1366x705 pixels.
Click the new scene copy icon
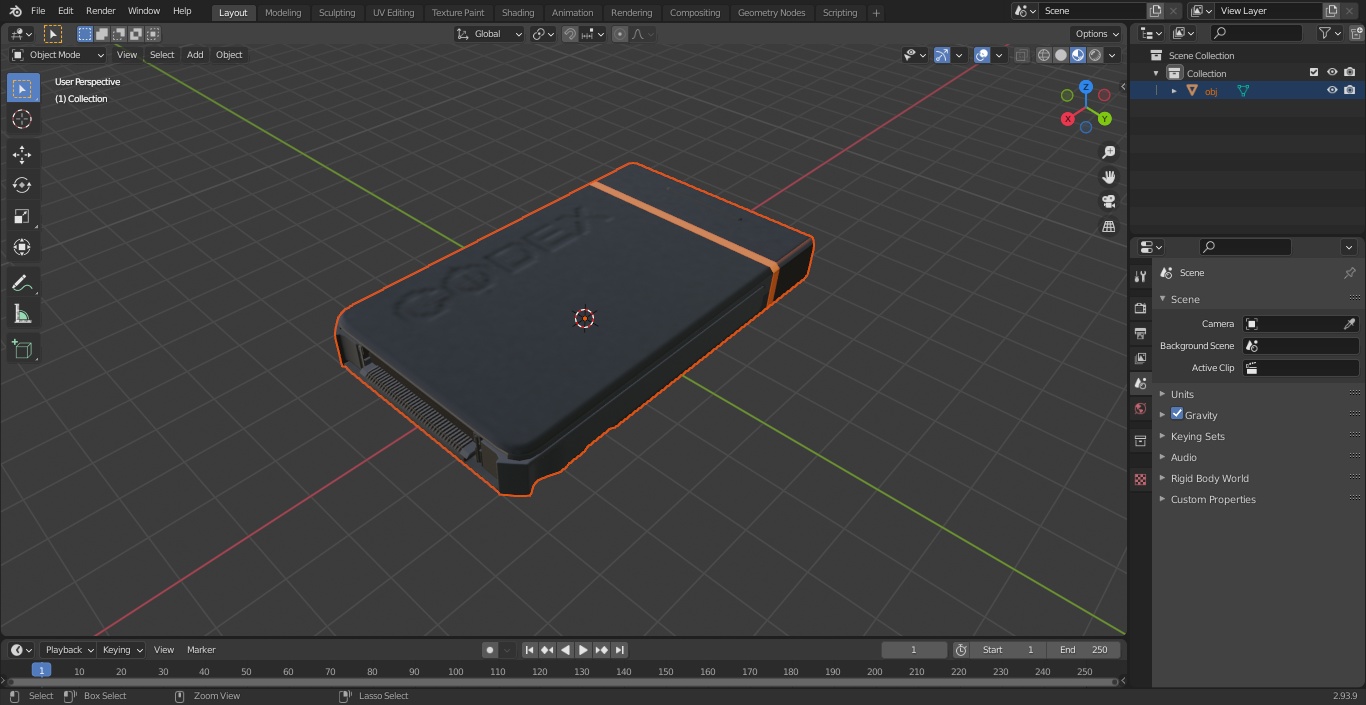(1155, 10)
